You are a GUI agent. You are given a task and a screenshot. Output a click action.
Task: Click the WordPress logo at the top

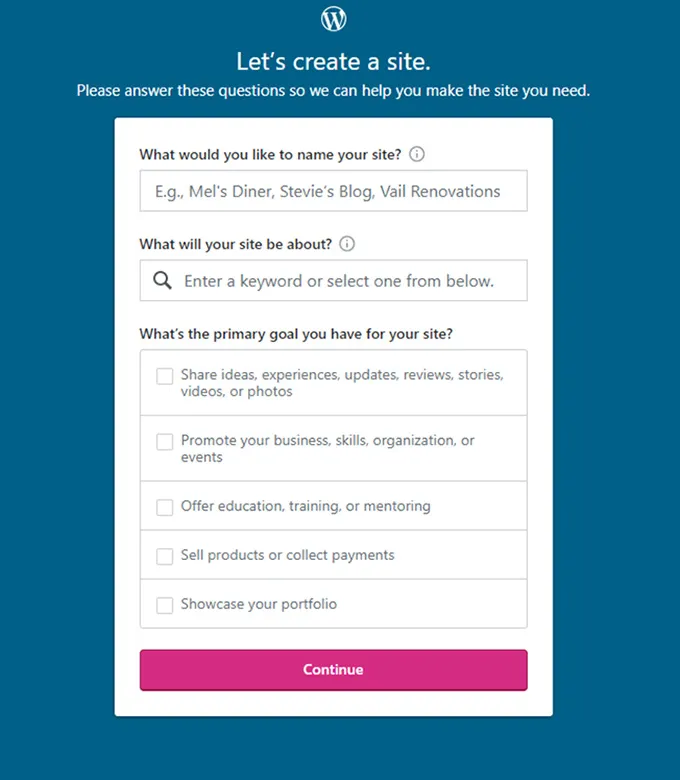[x=333, y=19]
